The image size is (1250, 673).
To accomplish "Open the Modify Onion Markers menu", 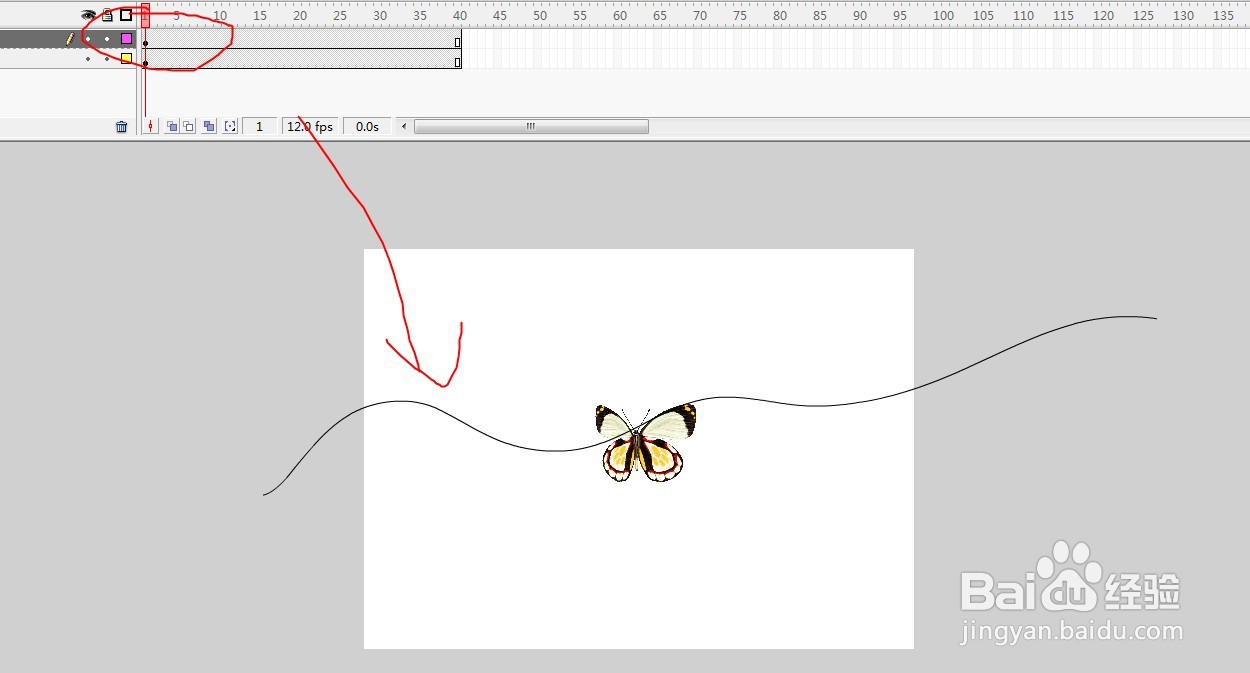I will point(230,127).
